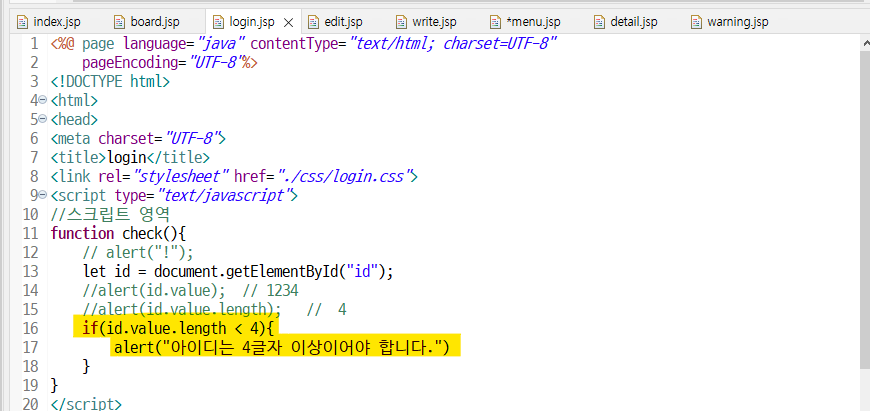Click the "function check(){" line
This screenshot has height=411, width=870.
(118, 234)
